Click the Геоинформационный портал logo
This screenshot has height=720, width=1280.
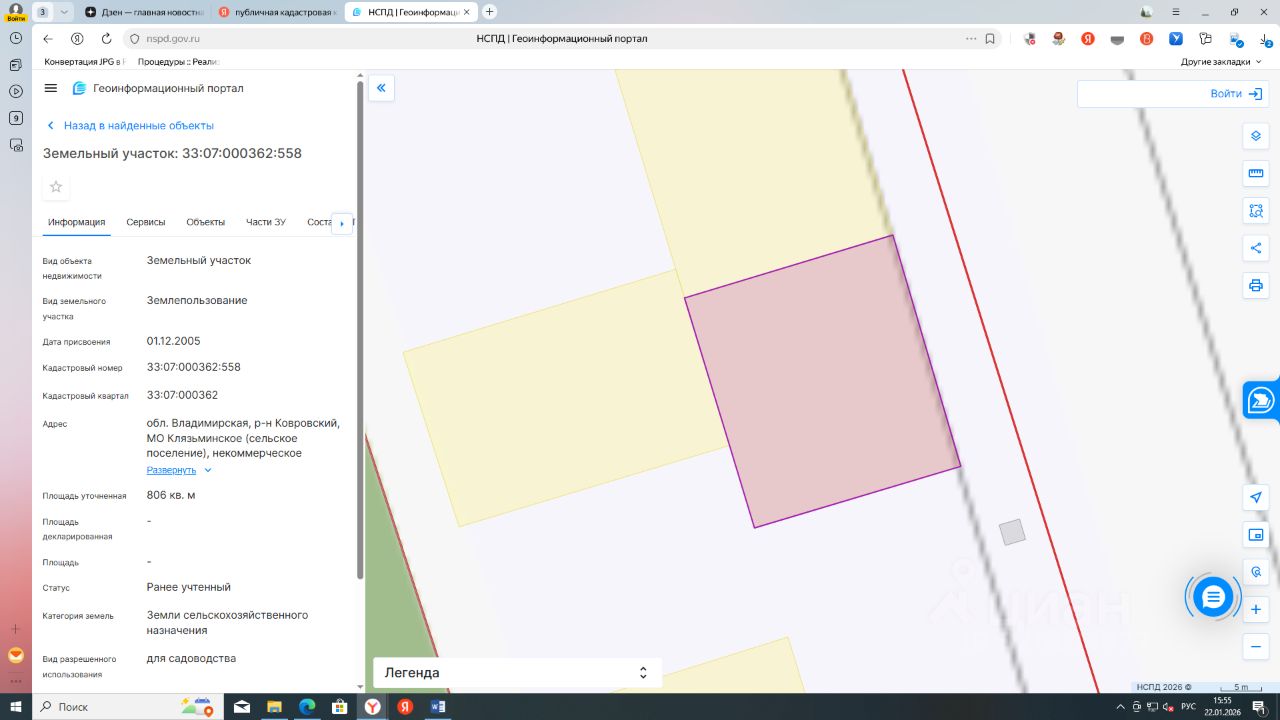pyautogui.click(x=158, y=88)
